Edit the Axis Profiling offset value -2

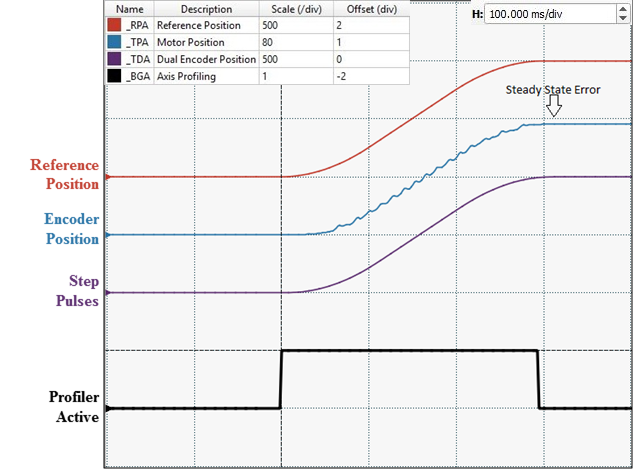click(370, 76)
